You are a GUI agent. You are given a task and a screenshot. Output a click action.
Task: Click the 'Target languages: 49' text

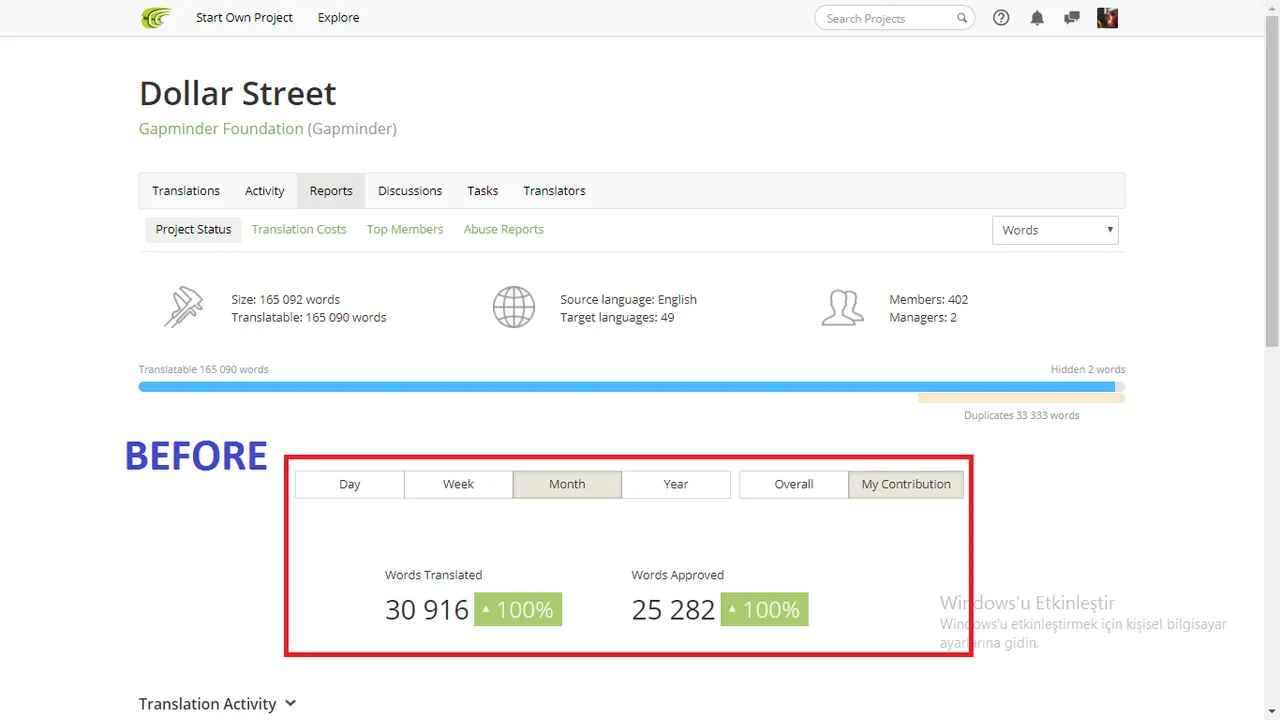click(x=617, y=317)
